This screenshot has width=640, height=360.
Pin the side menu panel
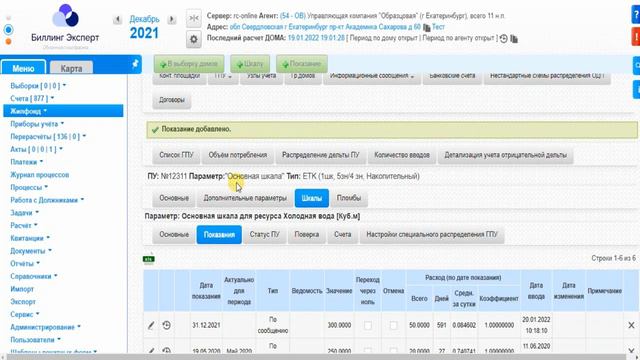(x=135, y=64)
